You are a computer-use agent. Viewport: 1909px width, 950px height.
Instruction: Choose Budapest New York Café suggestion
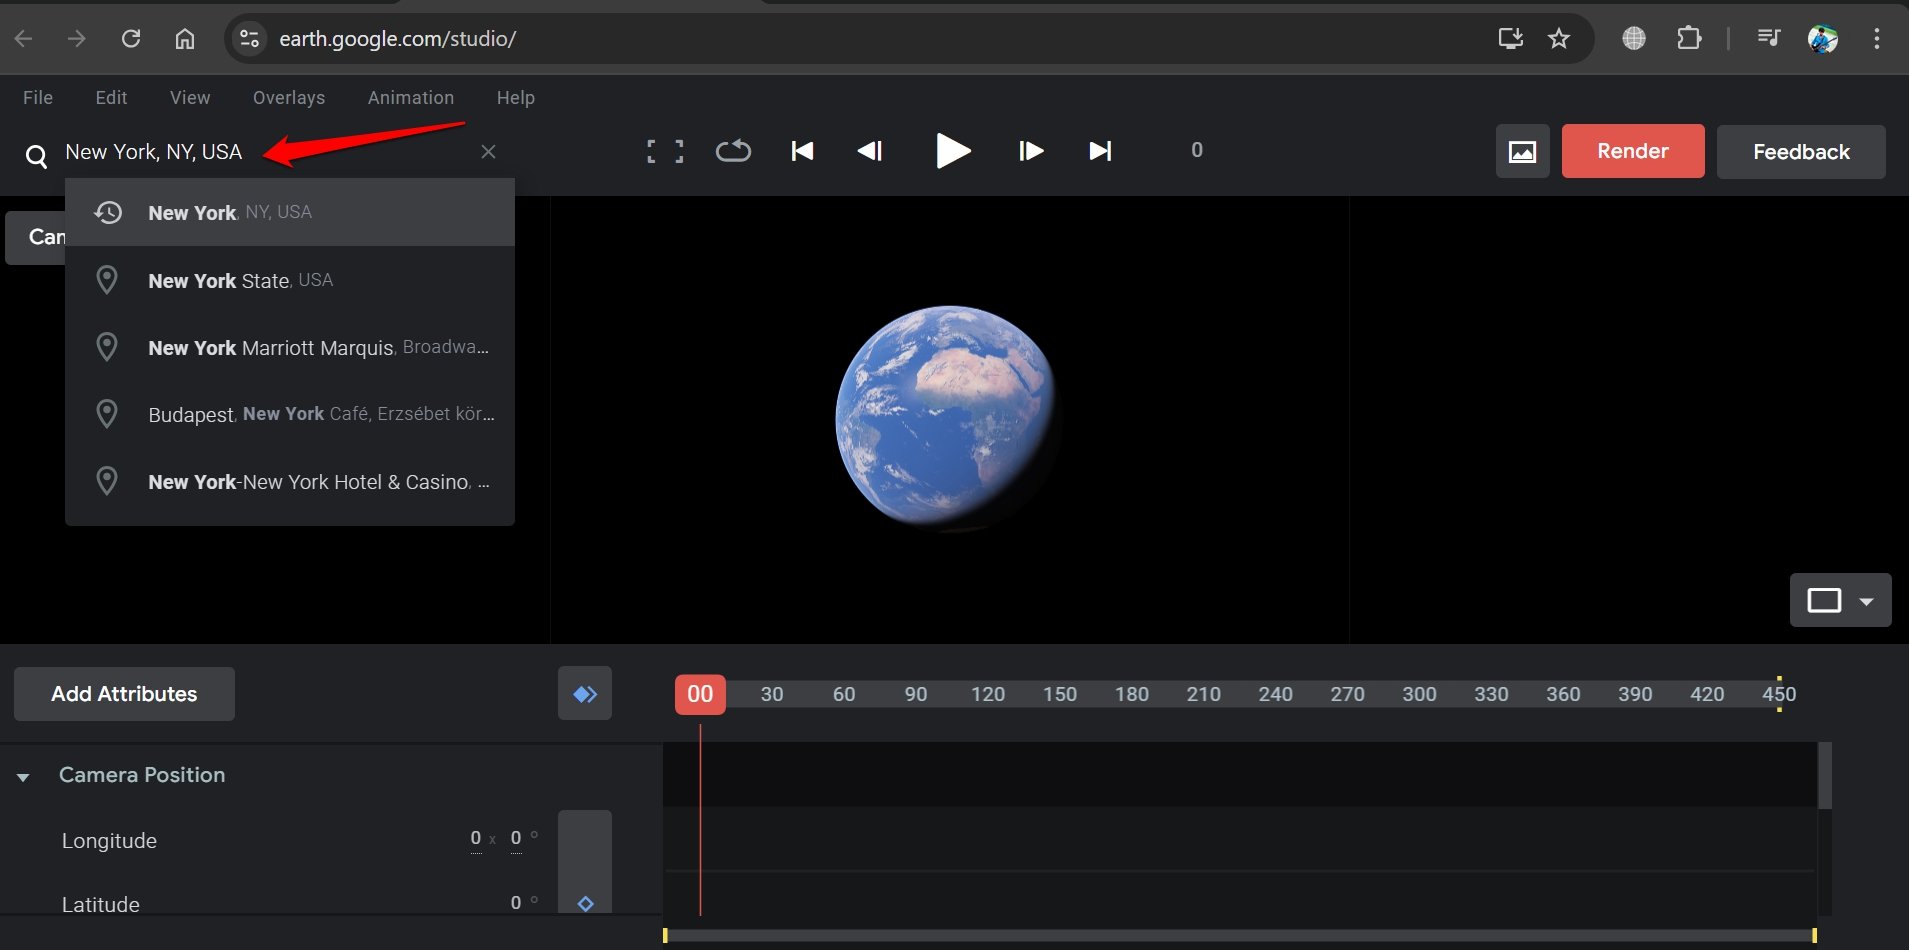[x=290, y=414]
